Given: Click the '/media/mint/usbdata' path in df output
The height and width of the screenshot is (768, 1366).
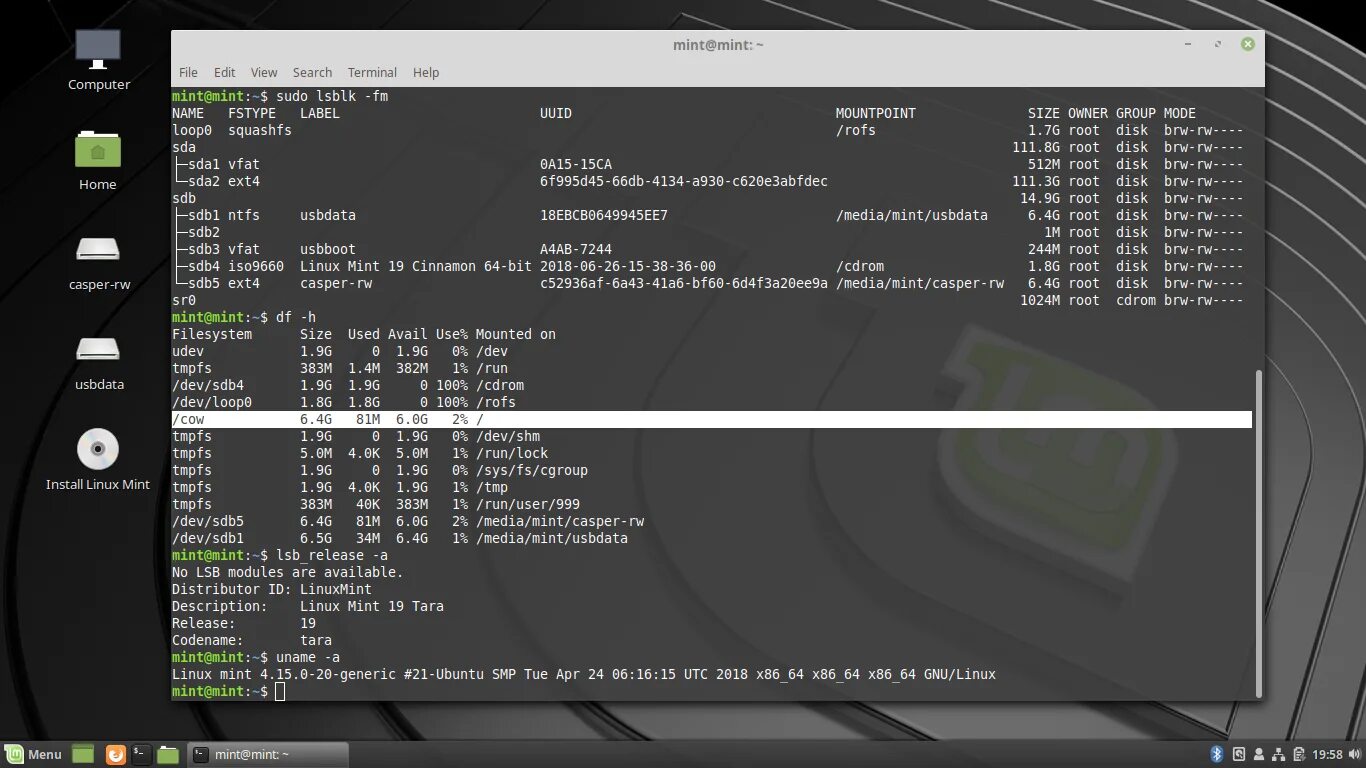Looking at the screenshot, I should (552, 538).
